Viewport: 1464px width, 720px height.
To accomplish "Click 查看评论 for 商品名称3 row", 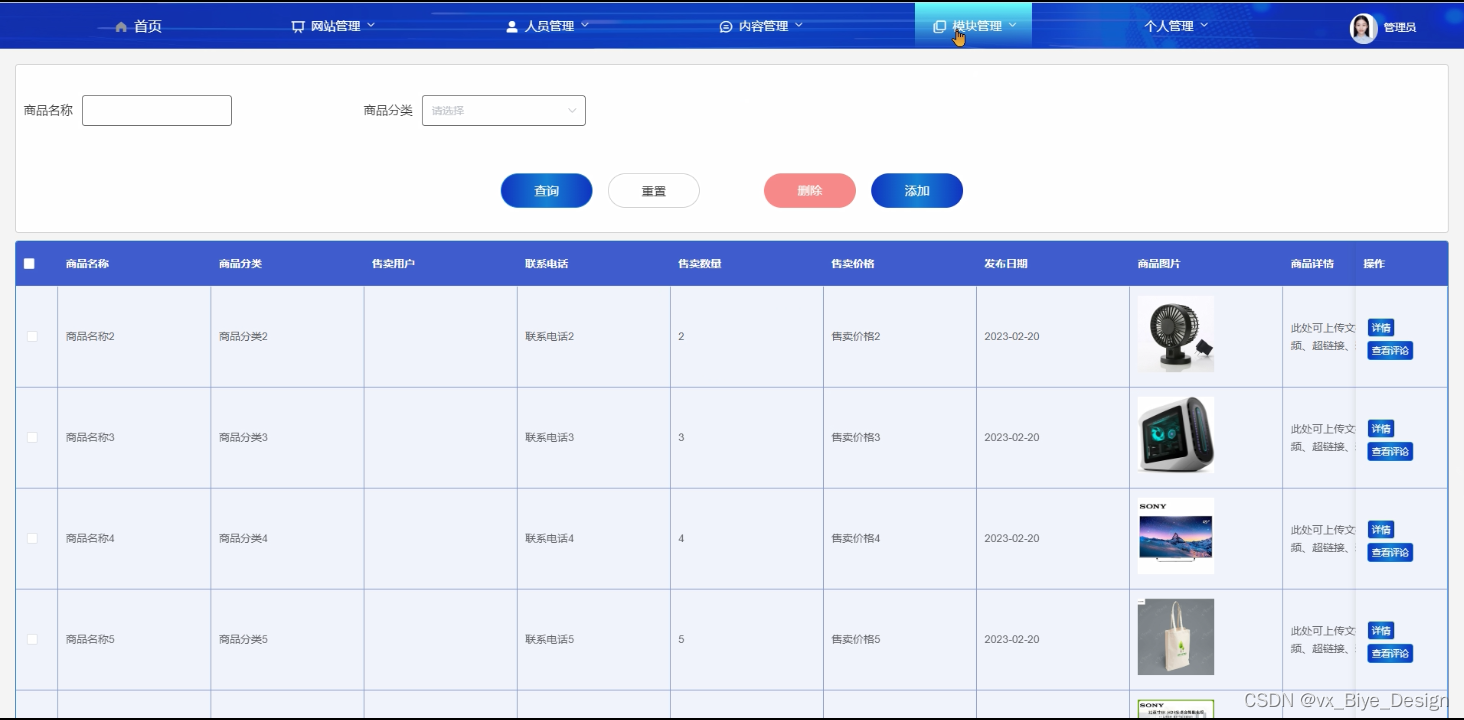I will 1390,452.
